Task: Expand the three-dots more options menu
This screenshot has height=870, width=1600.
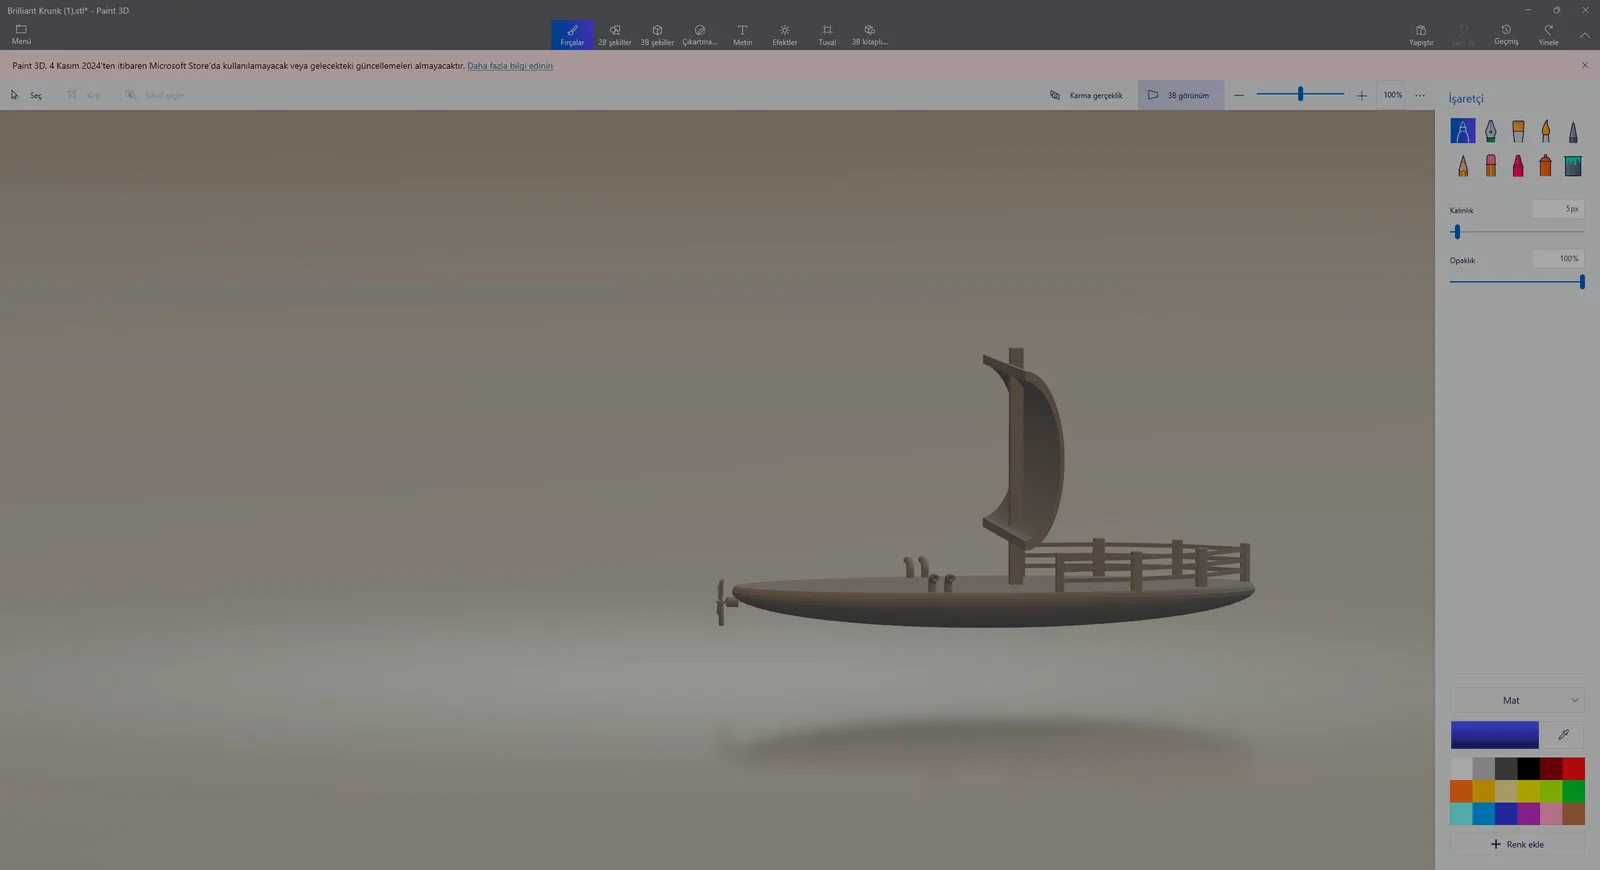Action: click(1420, 95)
